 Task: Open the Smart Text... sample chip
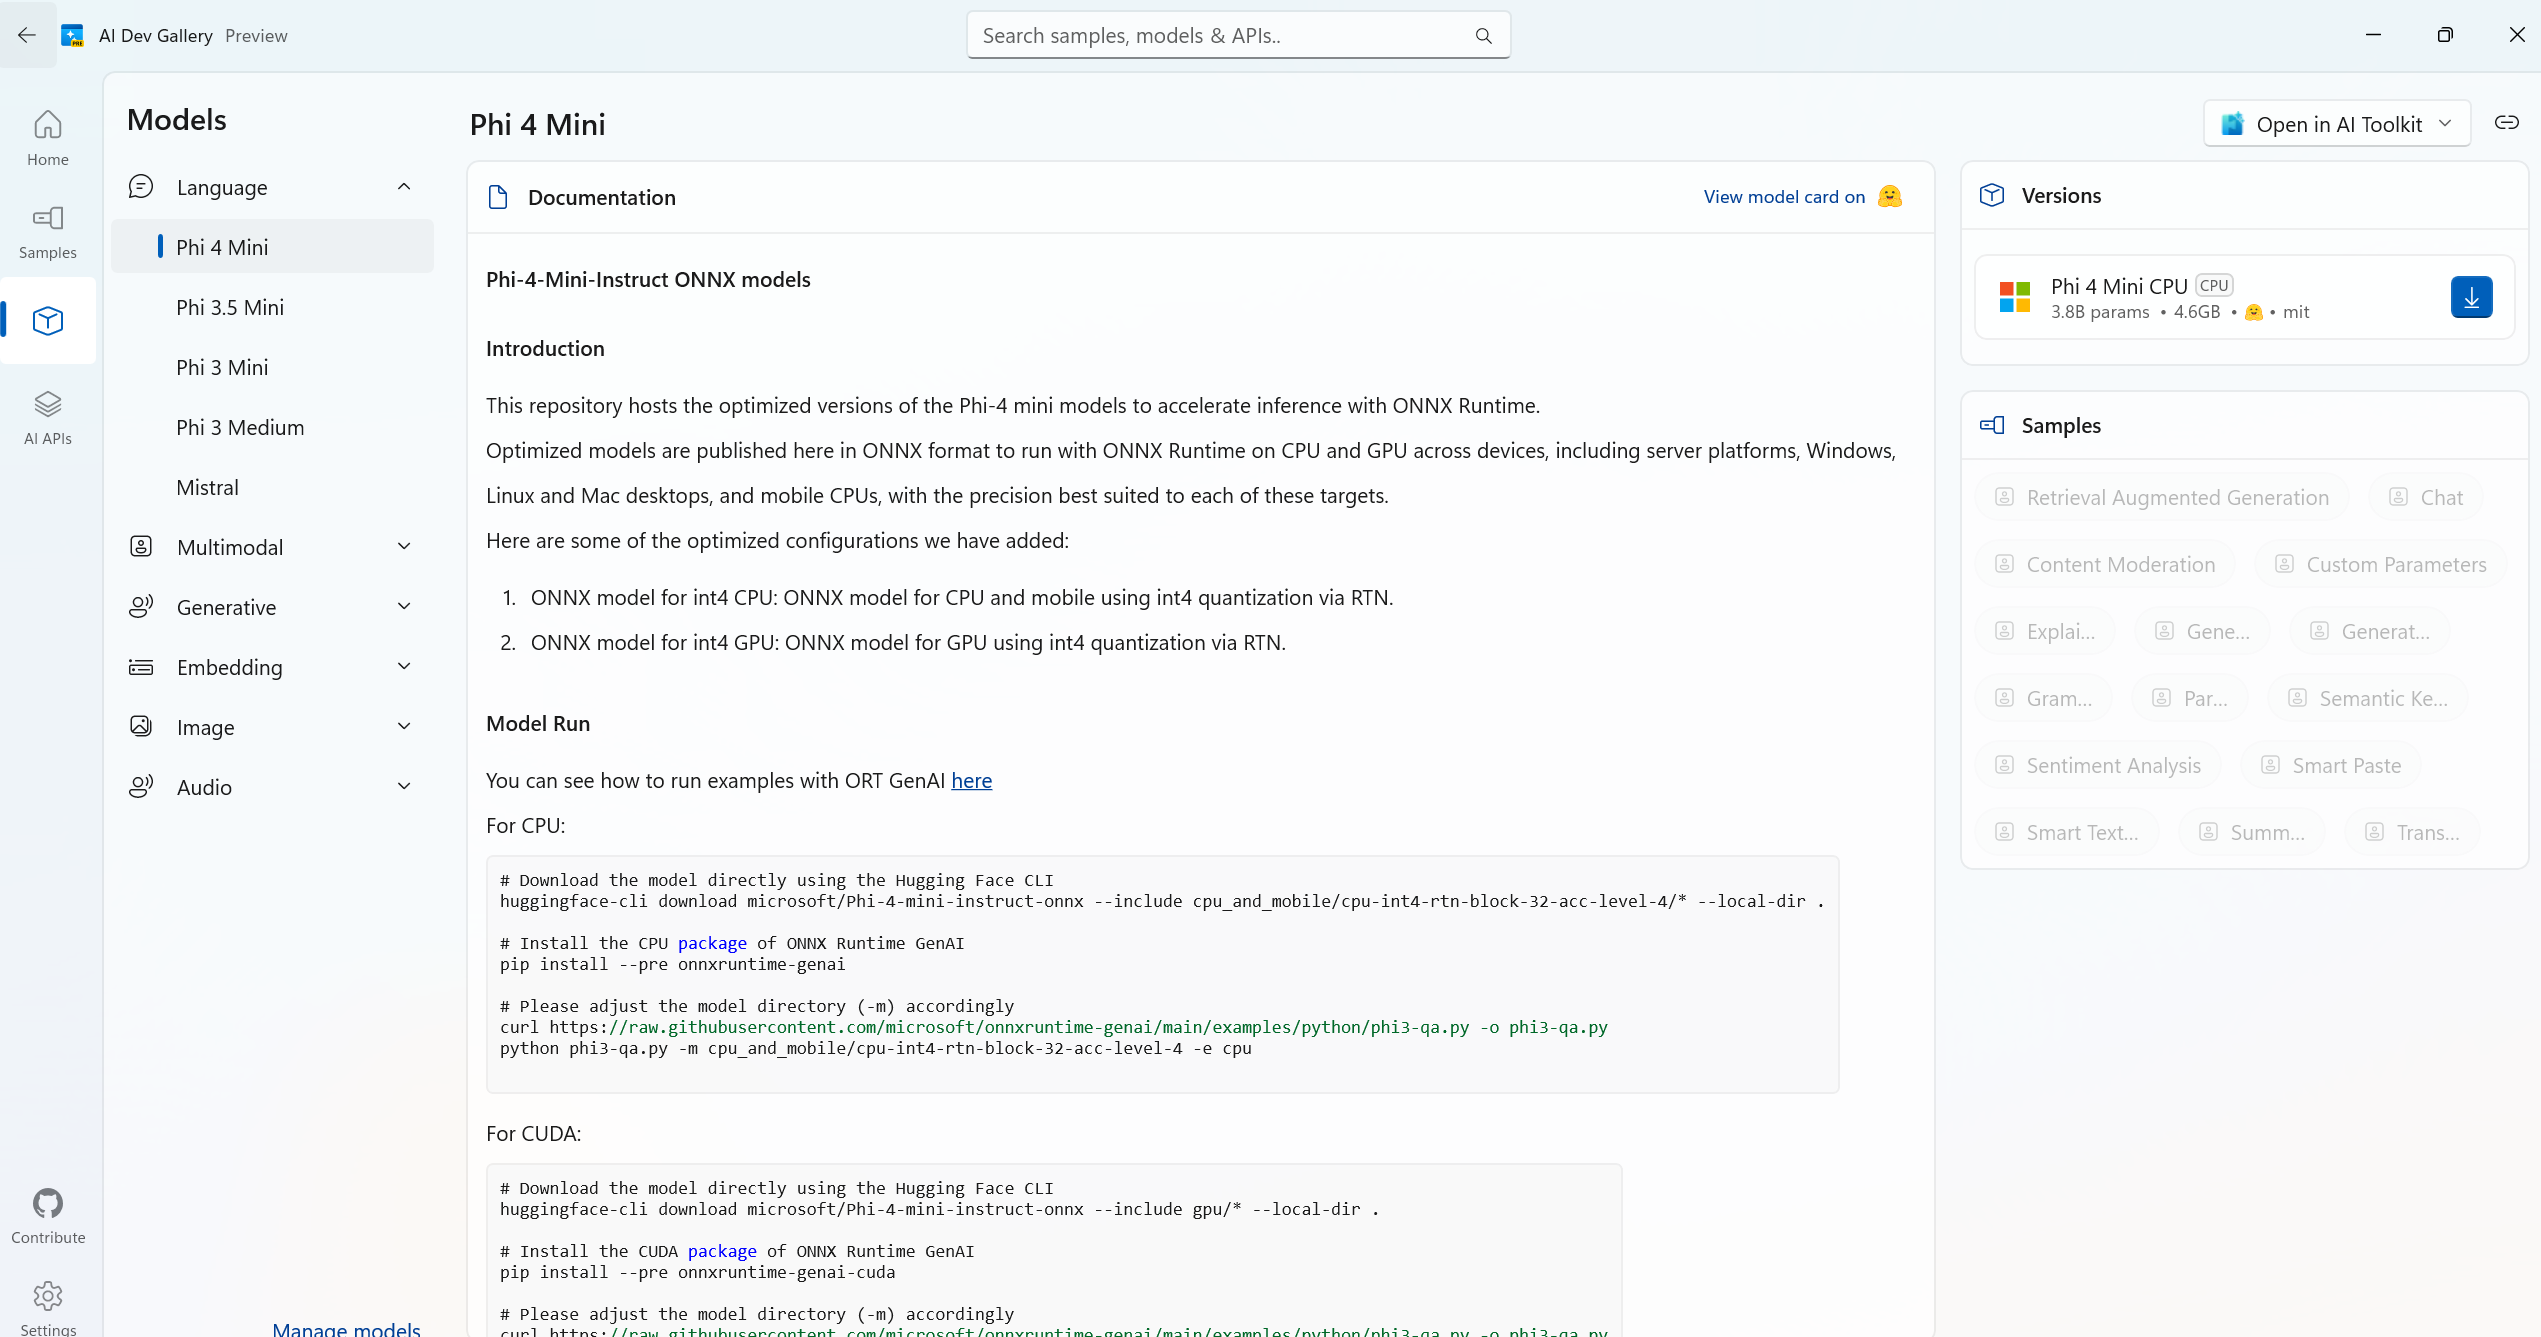pos(2067,832)
